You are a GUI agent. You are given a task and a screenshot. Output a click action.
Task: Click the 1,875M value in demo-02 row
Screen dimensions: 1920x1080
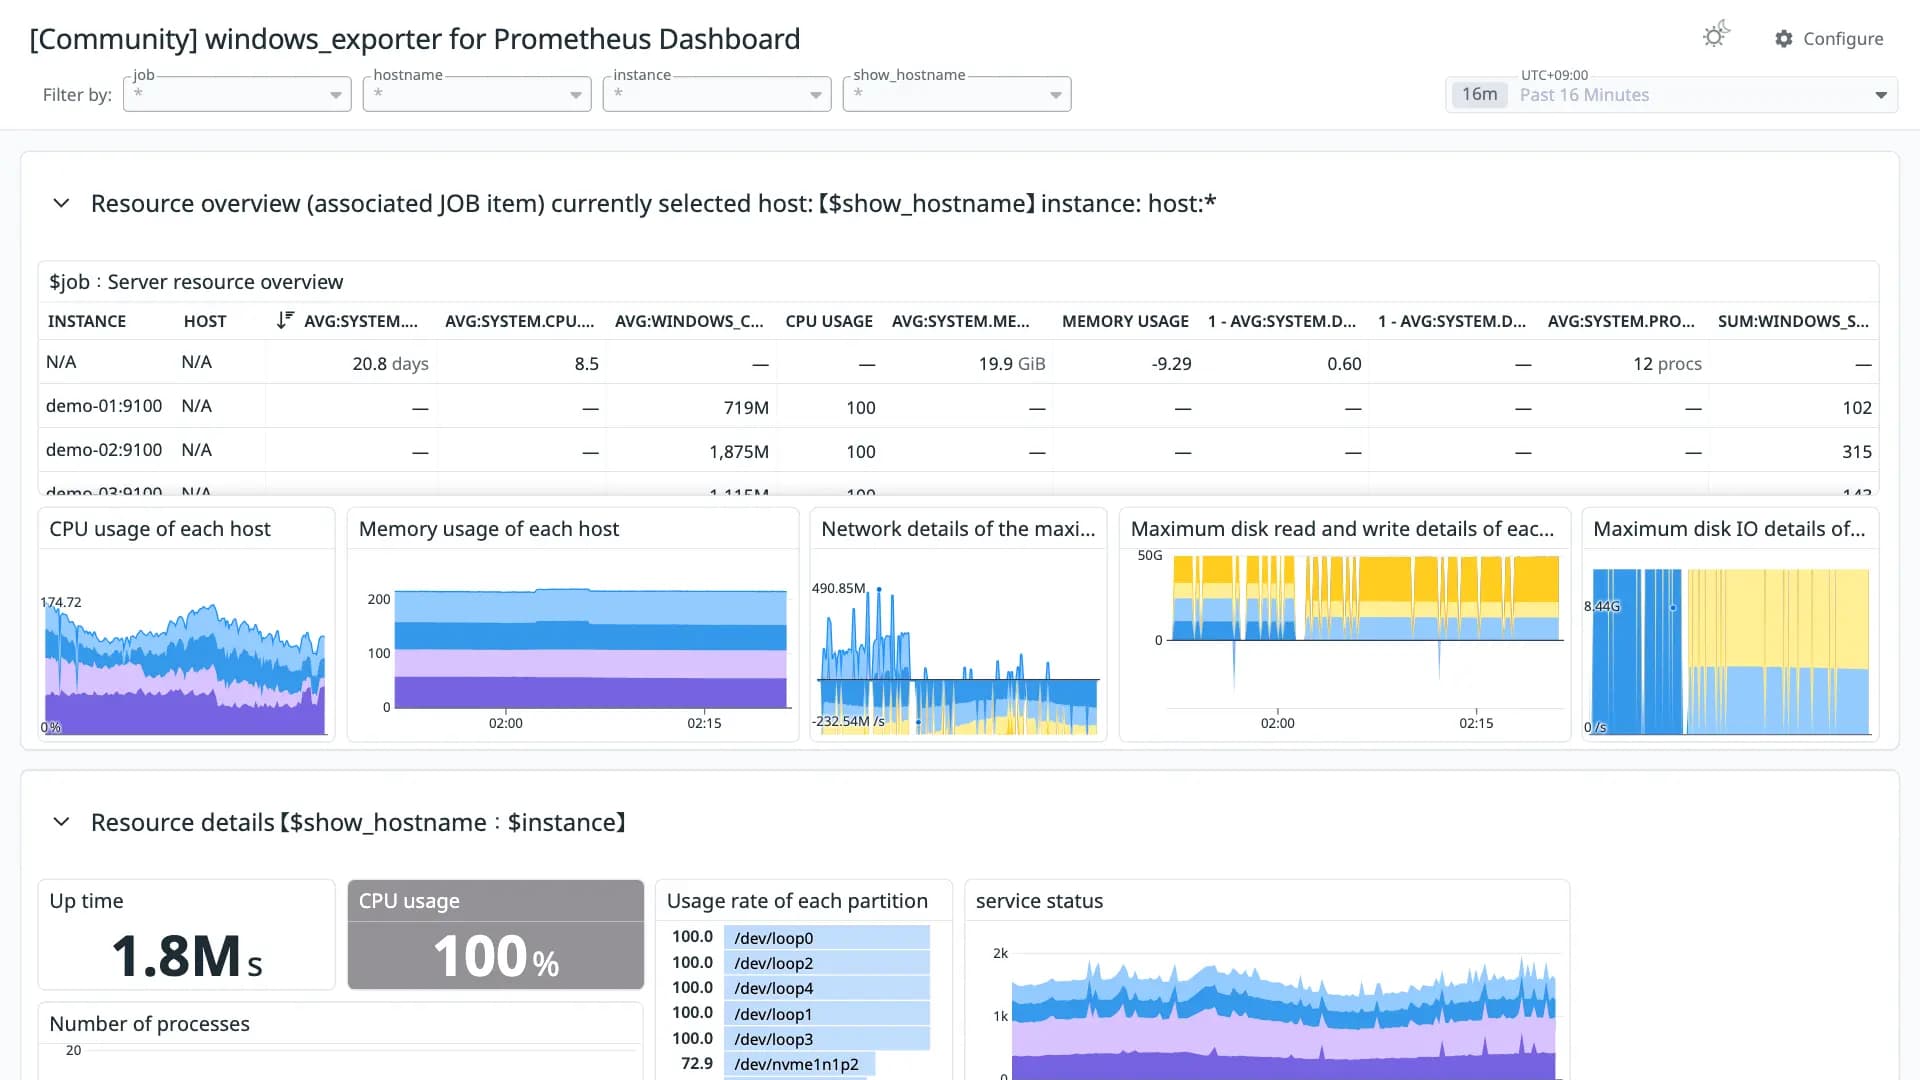coord(739,452)
